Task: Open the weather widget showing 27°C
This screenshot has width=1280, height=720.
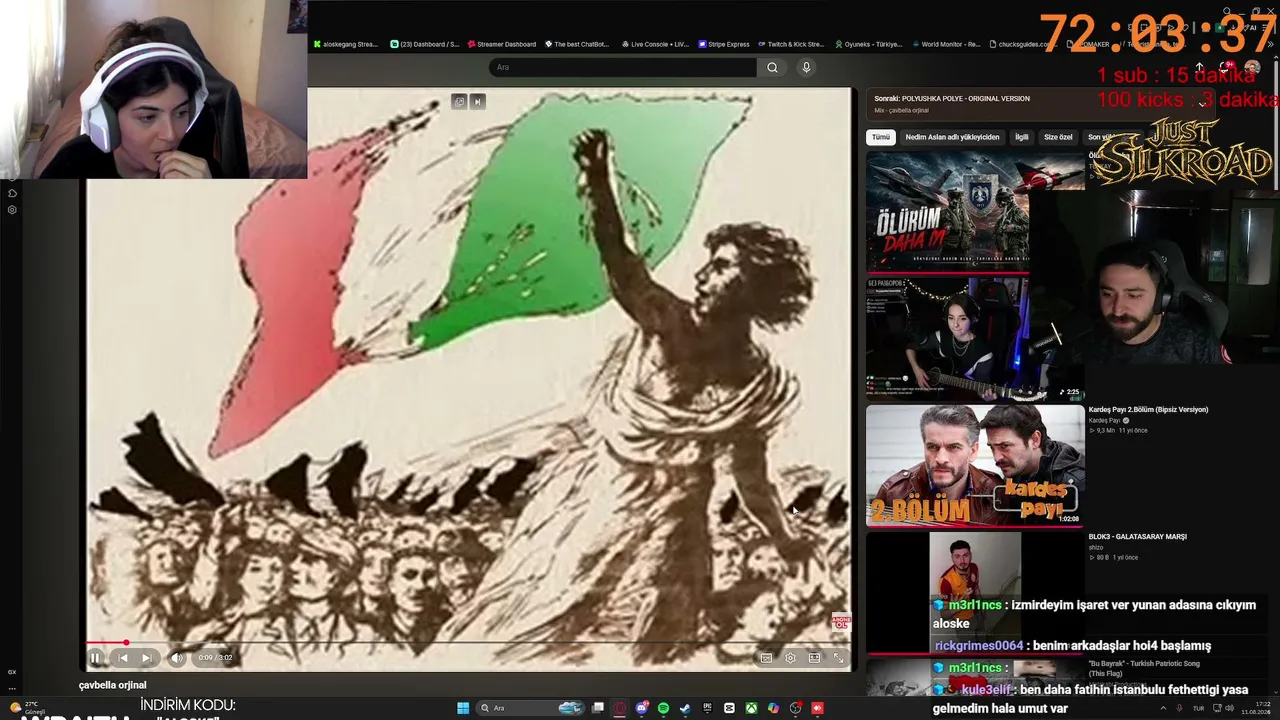Action: coord(30,707)
